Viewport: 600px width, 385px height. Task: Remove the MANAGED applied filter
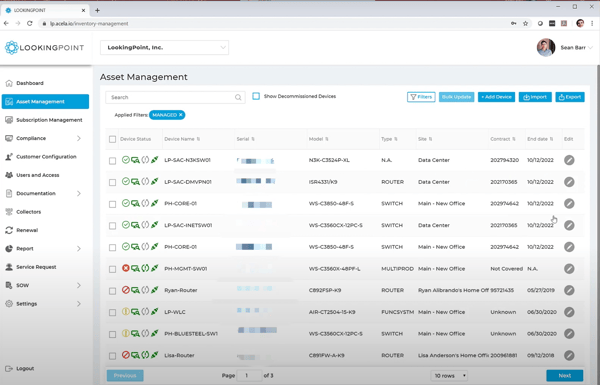tap(181, 115)
